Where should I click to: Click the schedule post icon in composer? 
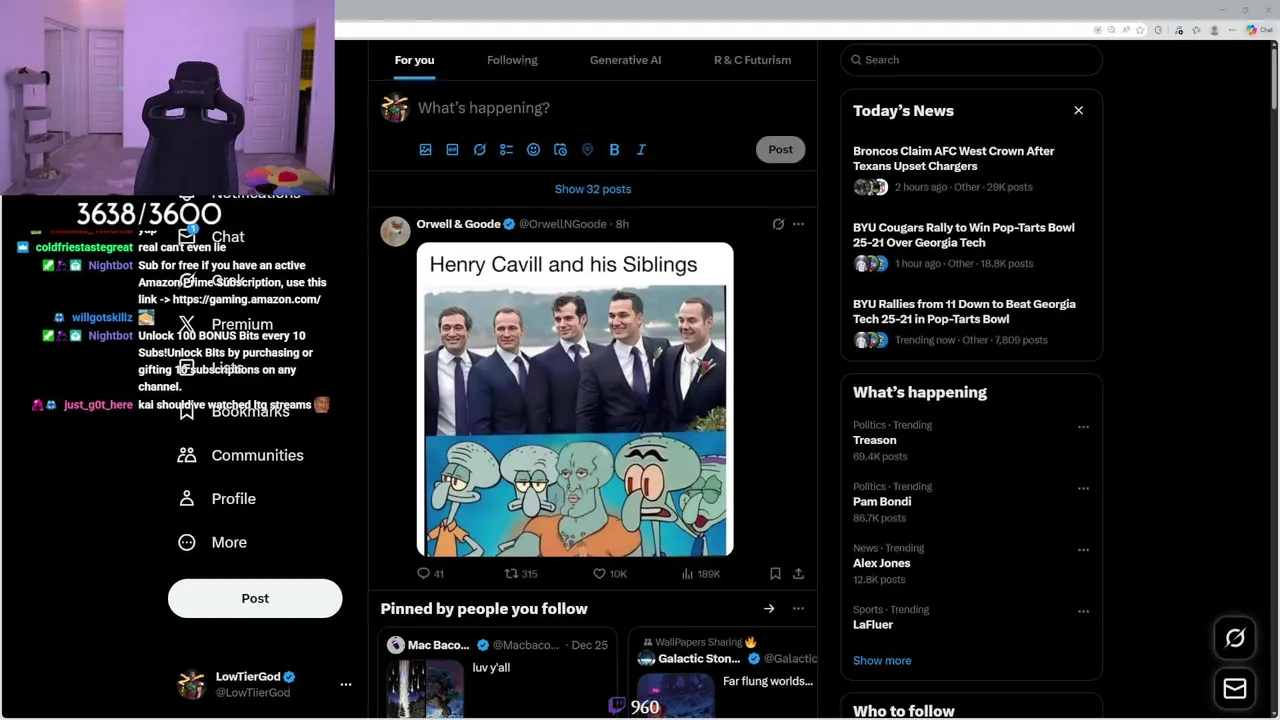[x=560, y=150]
